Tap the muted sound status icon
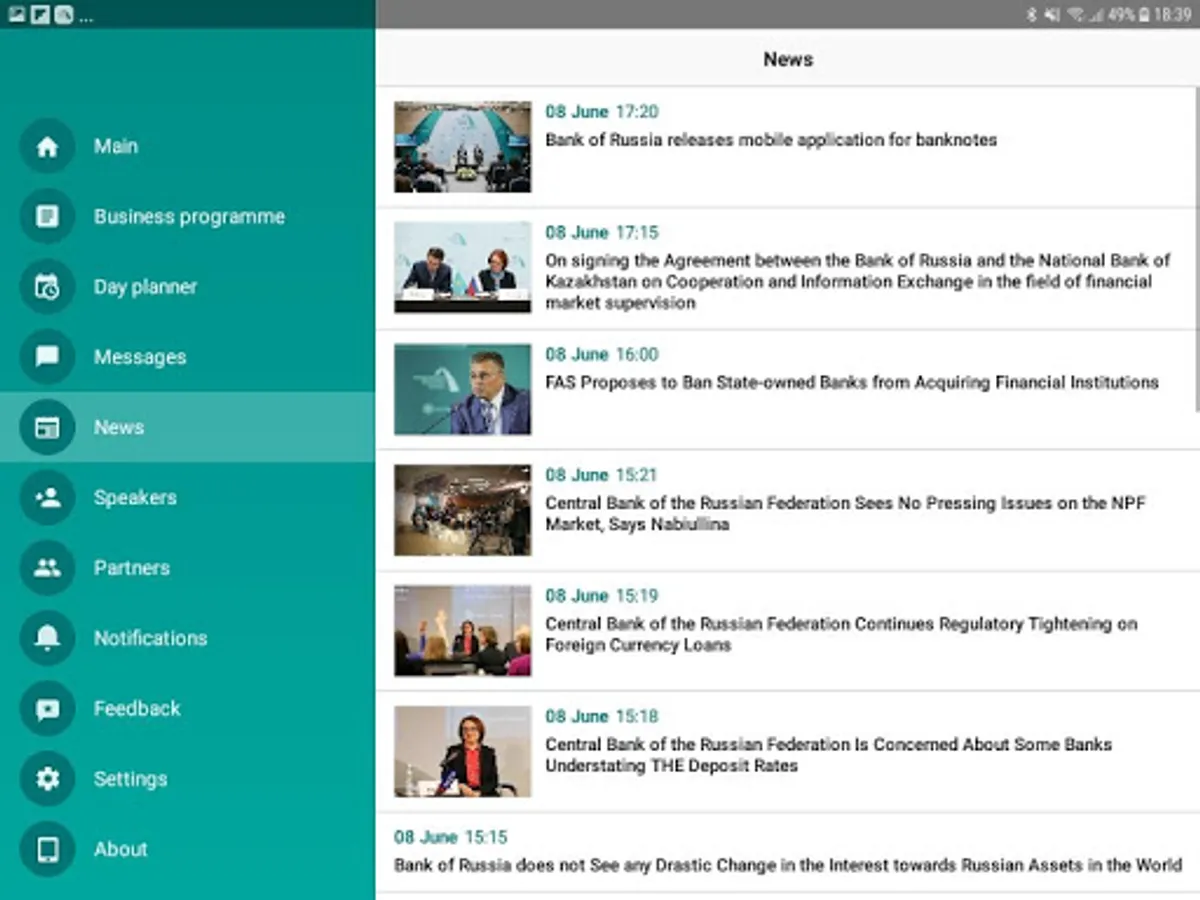This screenshot has width=1200, height=900. click(x=1052, y=14)
